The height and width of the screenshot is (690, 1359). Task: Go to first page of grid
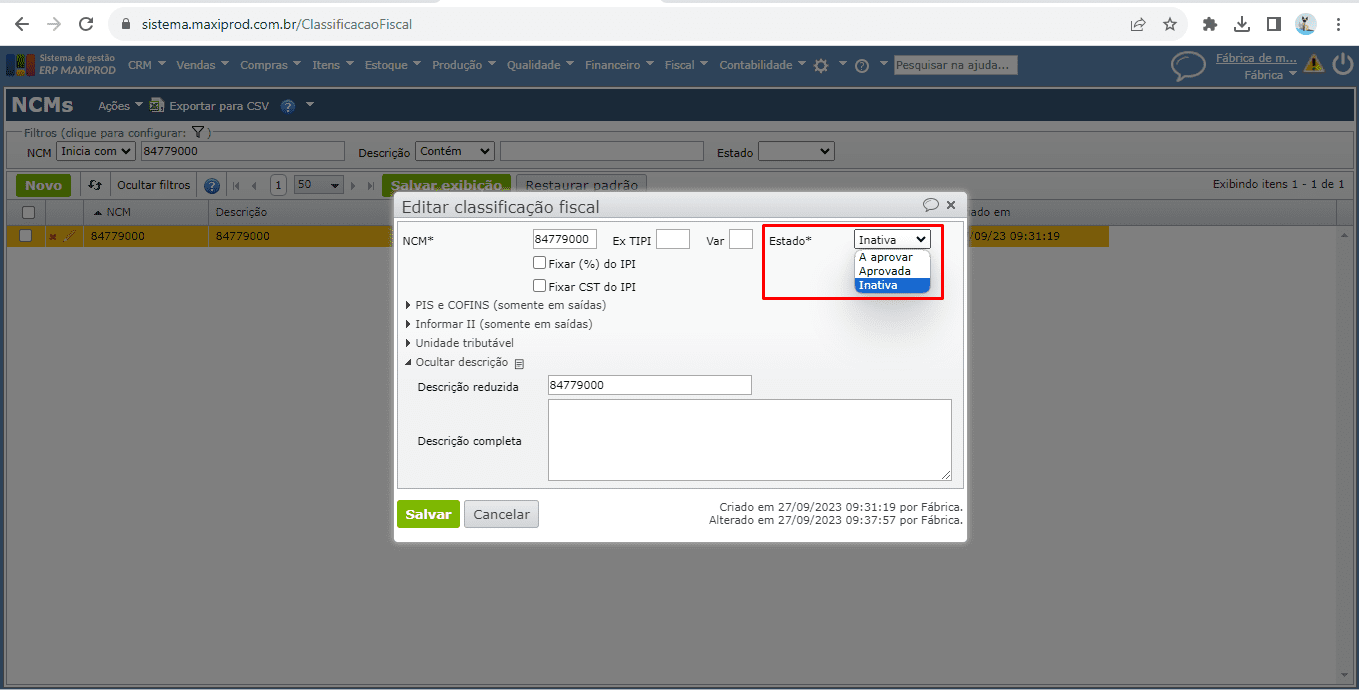tap(237, 185)
